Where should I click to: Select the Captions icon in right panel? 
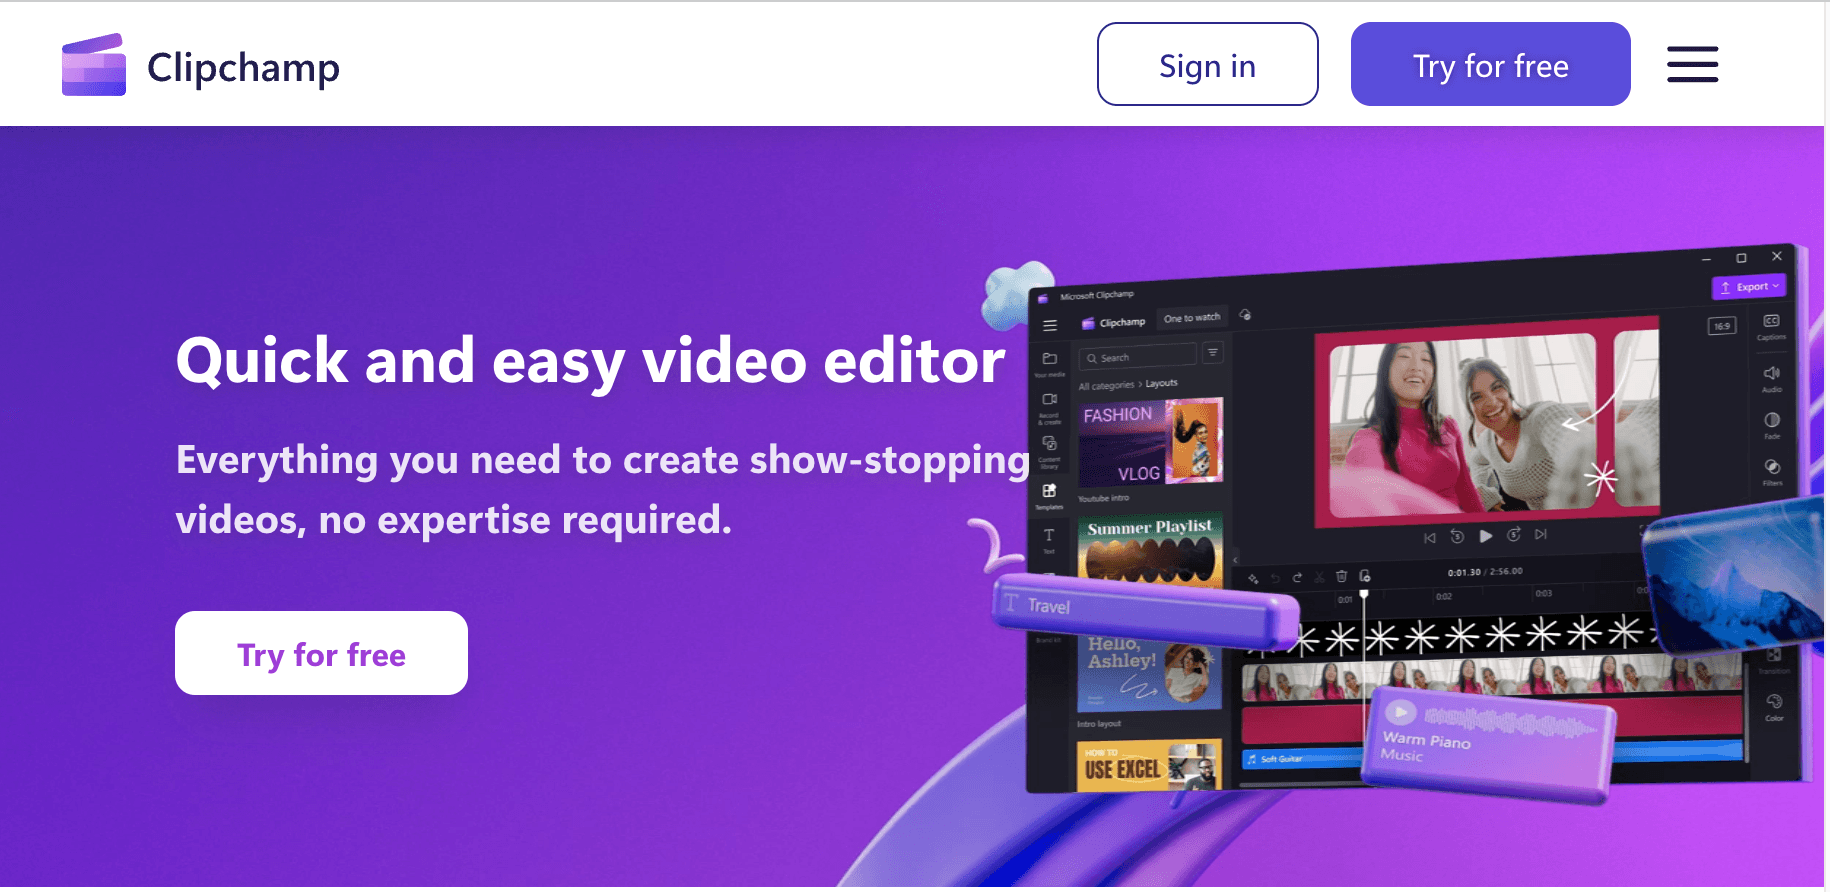(1771, 322)
